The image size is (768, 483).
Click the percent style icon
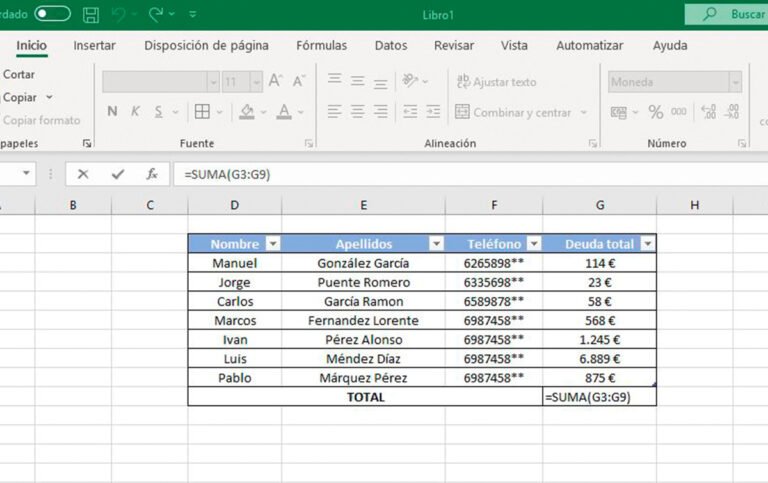coord(656,112)
